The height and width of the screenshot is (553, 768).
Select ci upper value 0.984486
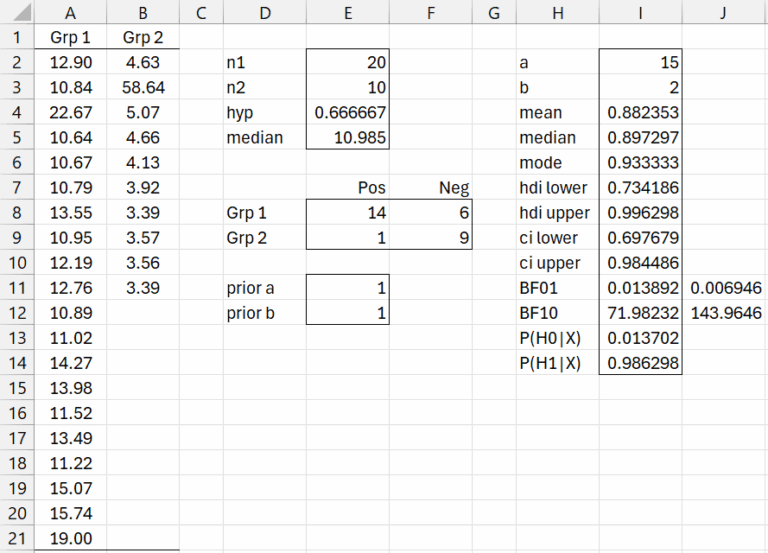[x=640, y=263]
